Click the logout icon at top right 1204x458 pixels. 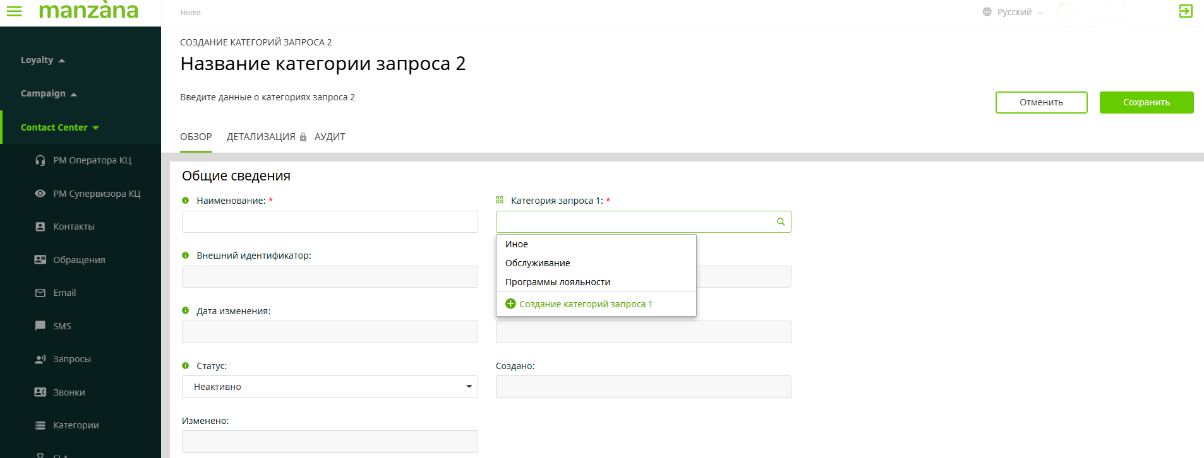[x=1186, y=12]
